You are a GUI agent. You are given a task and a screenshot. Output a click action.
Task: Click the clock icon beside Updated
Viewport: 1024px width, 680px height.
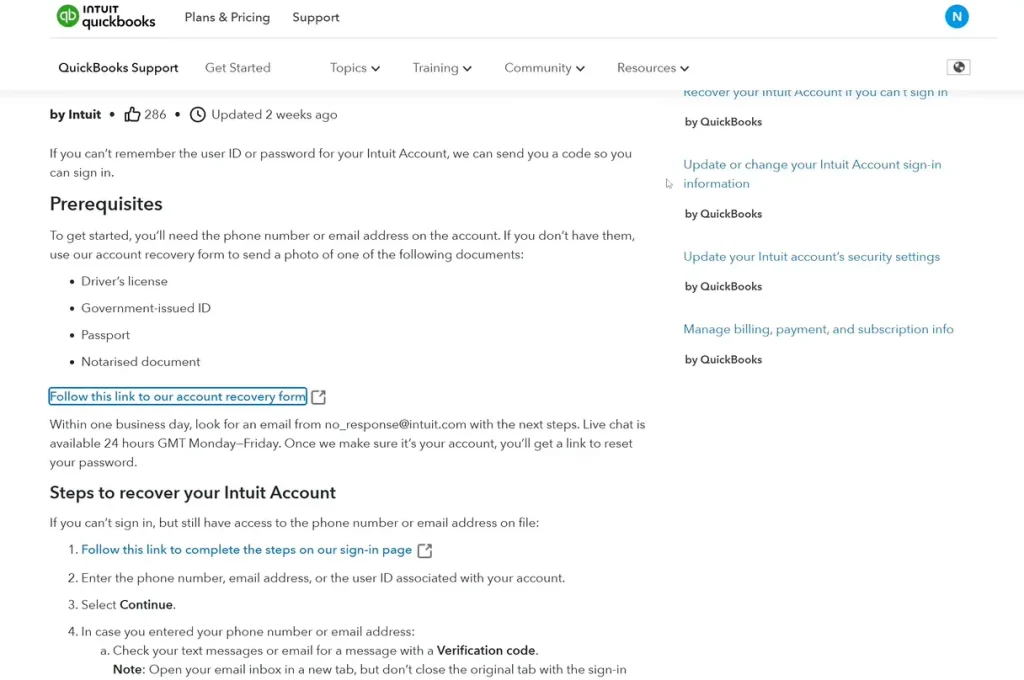coord(197,114)
